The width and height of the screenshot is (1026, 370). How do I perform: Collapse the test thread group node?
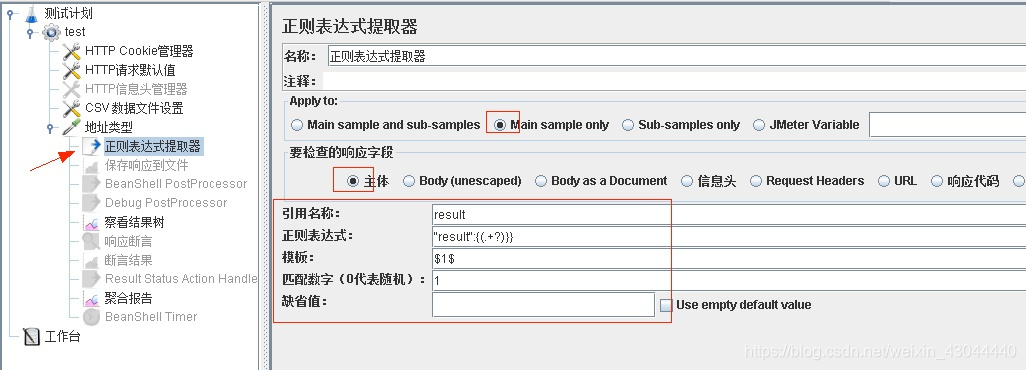pyautogui.click(x=30, y=32)
